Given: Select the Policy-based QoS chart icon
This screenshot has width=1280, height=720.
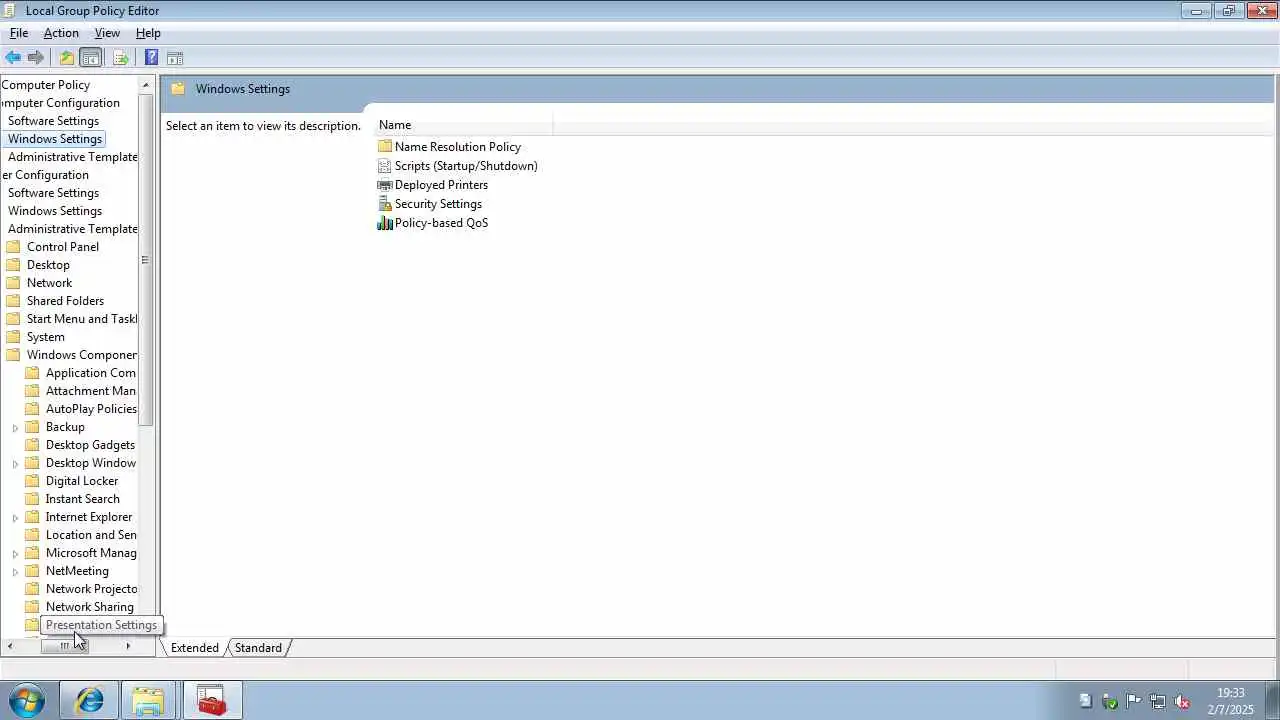Looking at the screenshot, I should pos(385,223).
